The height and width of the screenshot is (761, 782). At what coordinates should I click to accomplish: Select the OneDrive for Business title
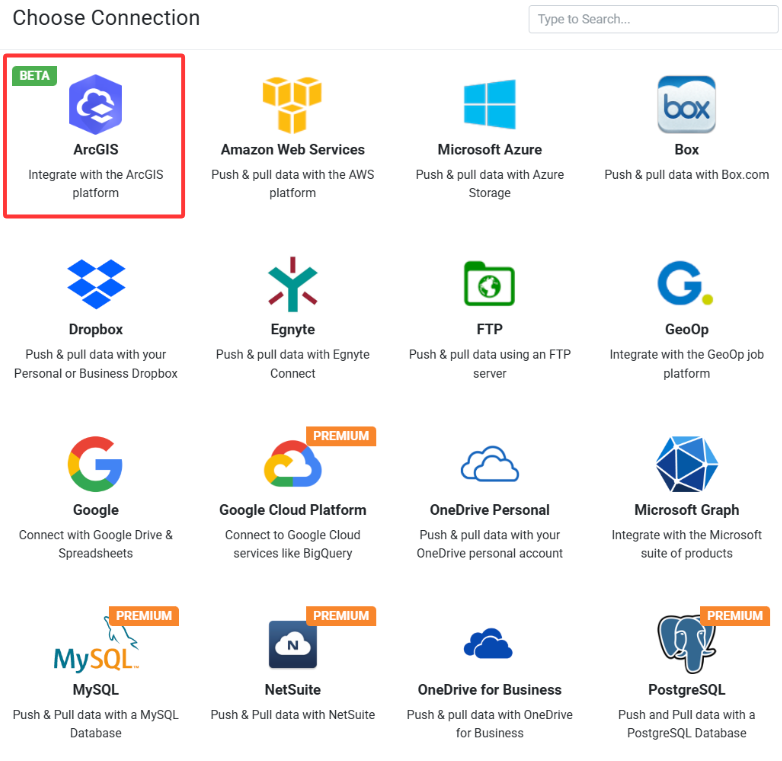(x=490, y=690)
